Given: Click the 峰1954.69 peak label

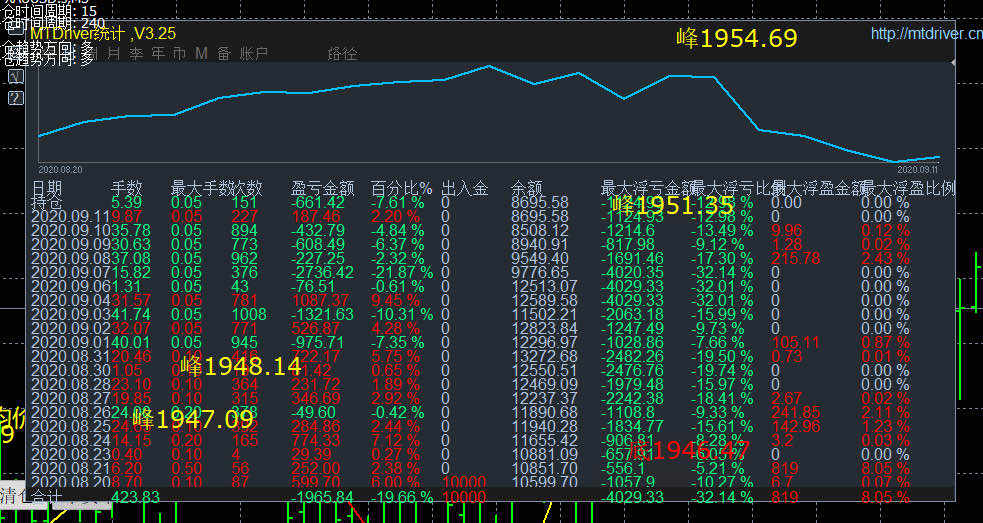Looking at the screenshot, I should click(737, 39).
